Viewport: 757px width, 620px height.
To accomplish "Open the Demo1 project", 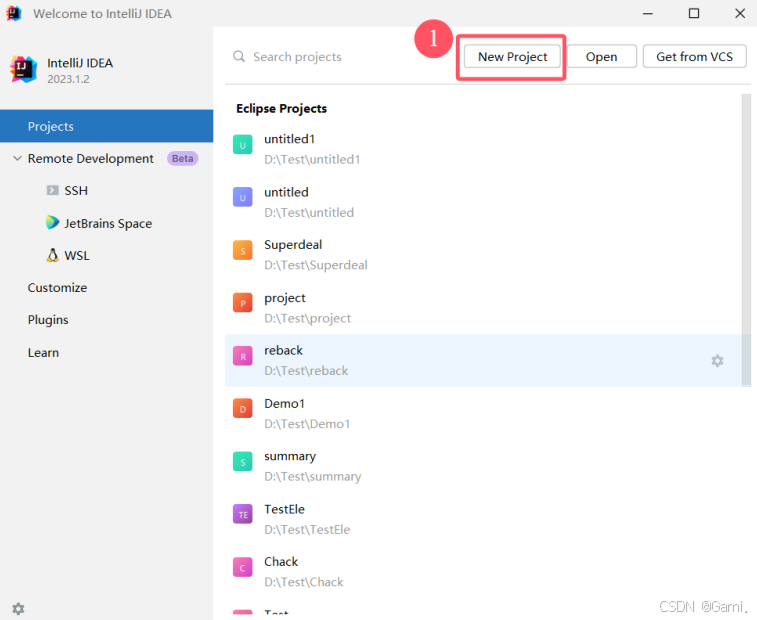I will [483, 413].
